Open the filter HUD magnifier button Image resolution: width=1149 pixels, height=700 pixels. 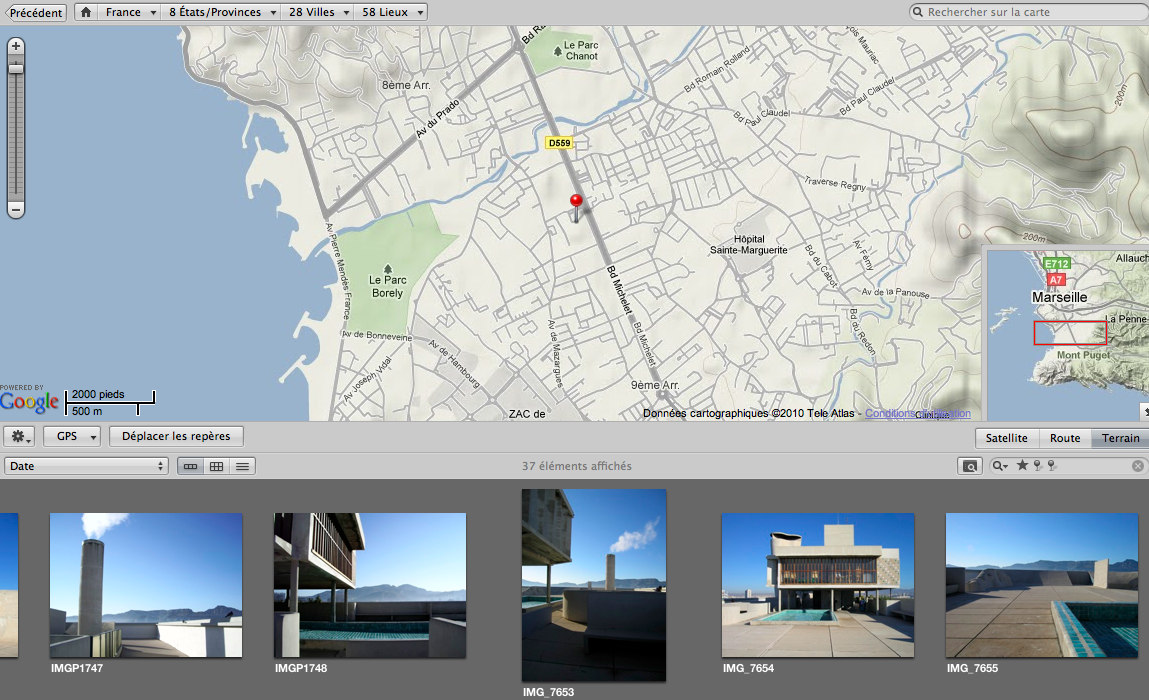(968, 466)
